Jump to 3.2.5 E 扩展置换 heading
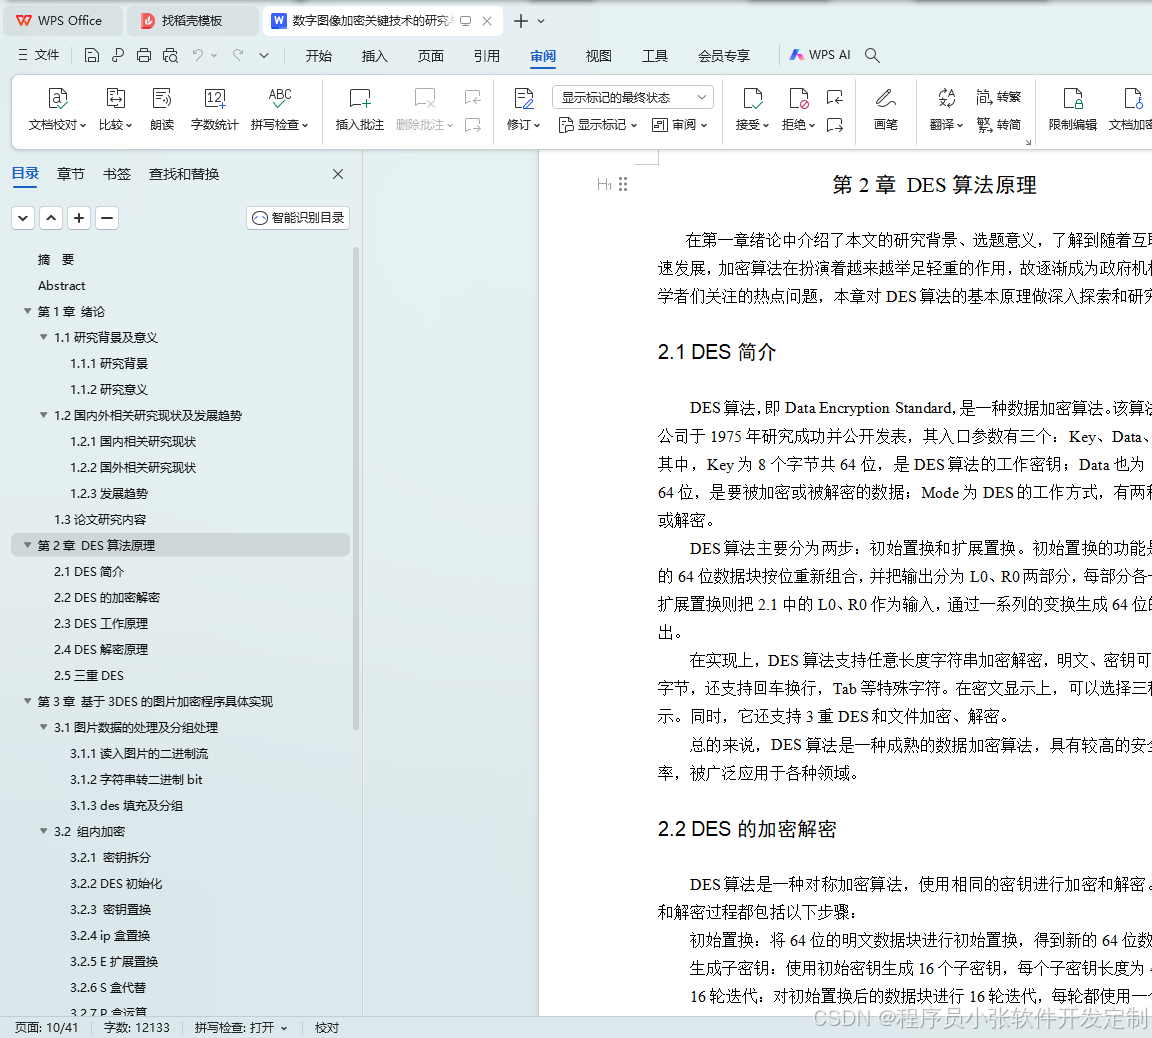1152x1038 pixels. pyautogui.click(x=114, y=962)
